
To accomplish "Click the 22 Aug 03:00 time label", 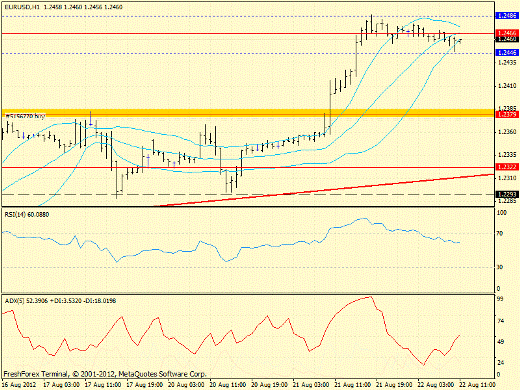I will pyautogui.click(x=436, y=385).
